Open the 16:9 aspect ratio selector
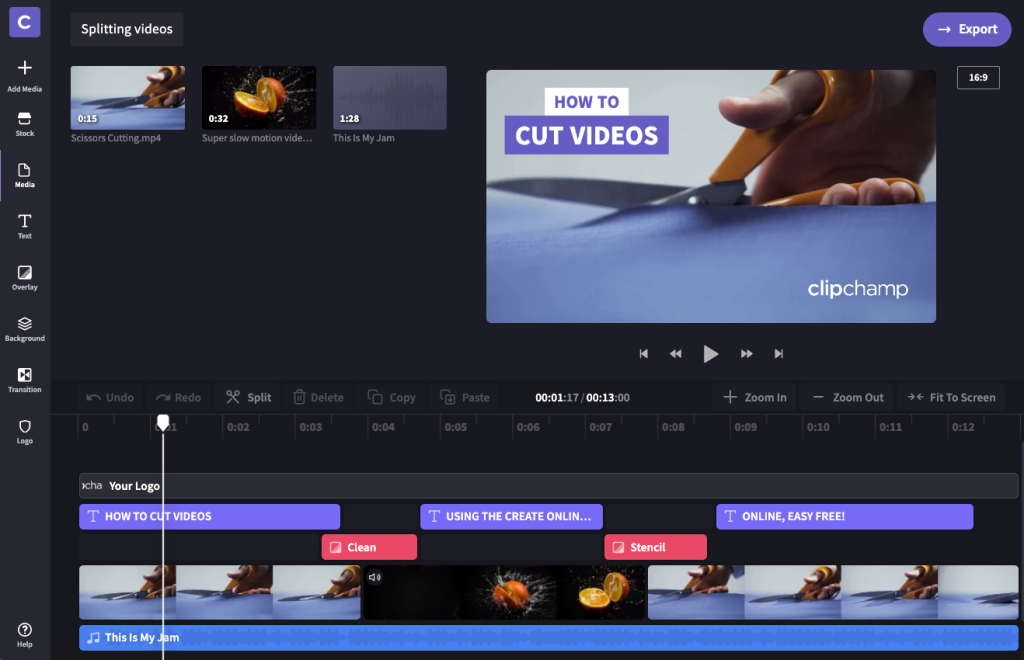The height and width of the screenshot is (660, 1024). click(977, 77)
